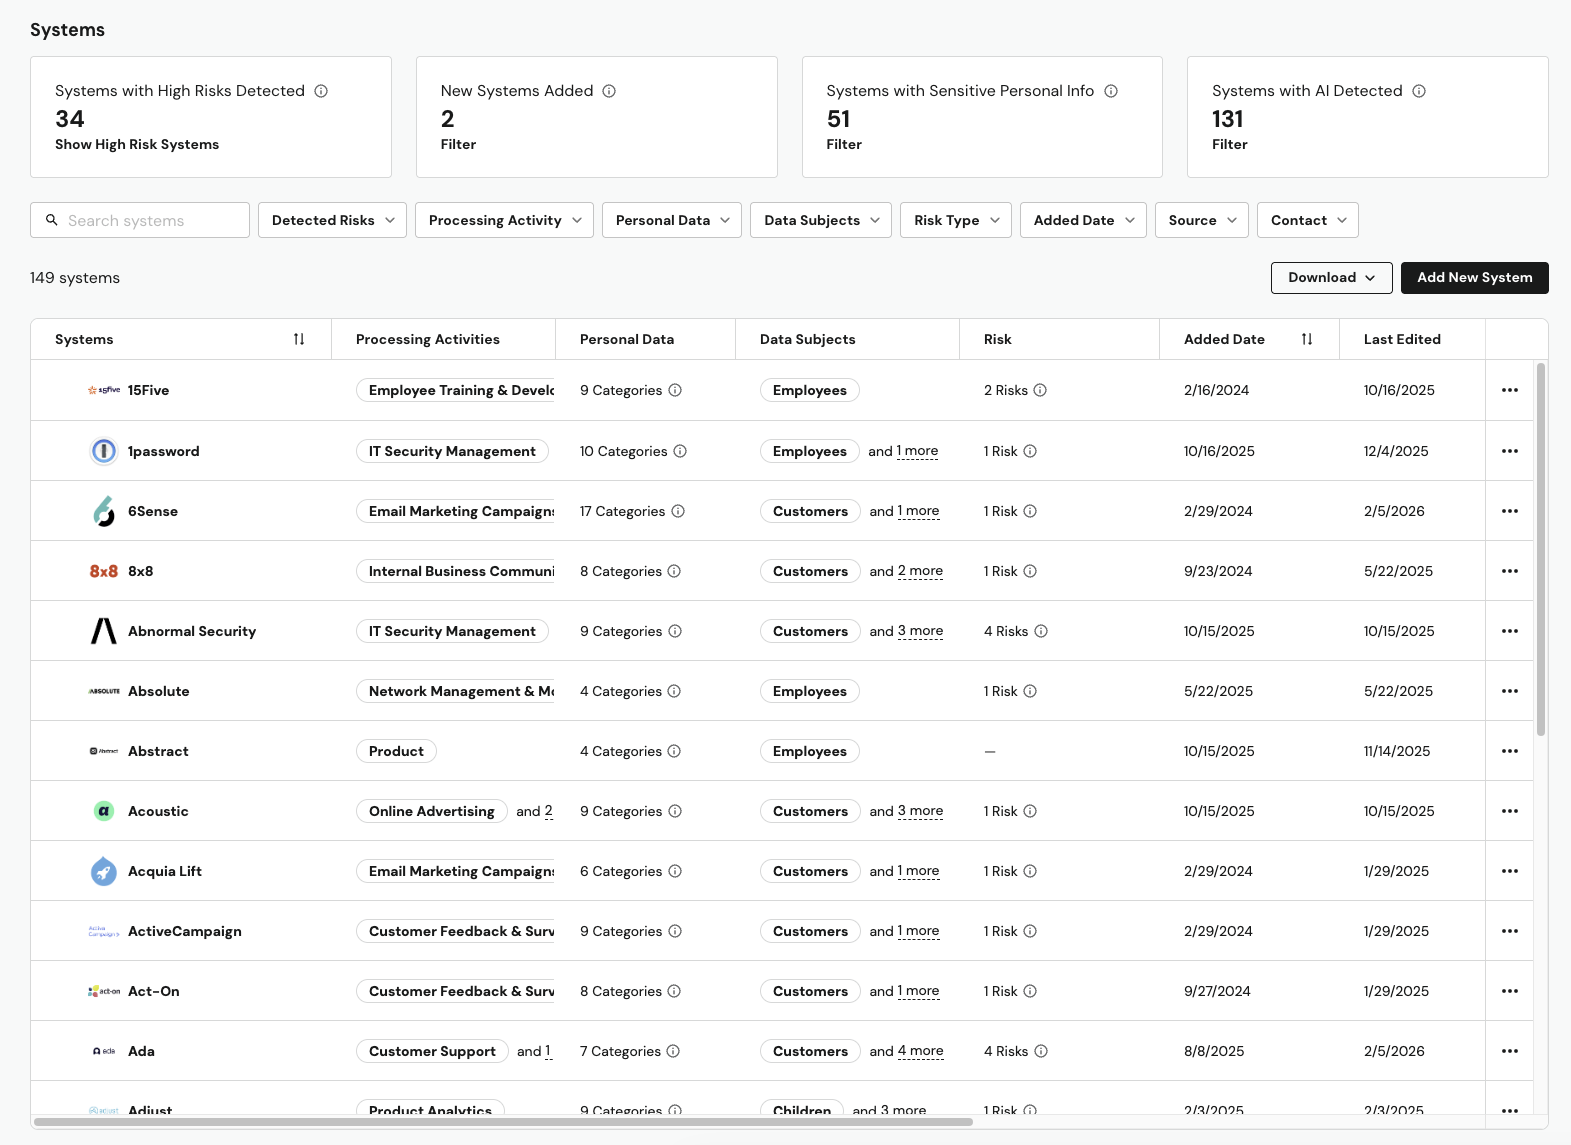
Task: Click info icon beside Systems with AI Detected
Action: click(x=1418, y=91)
